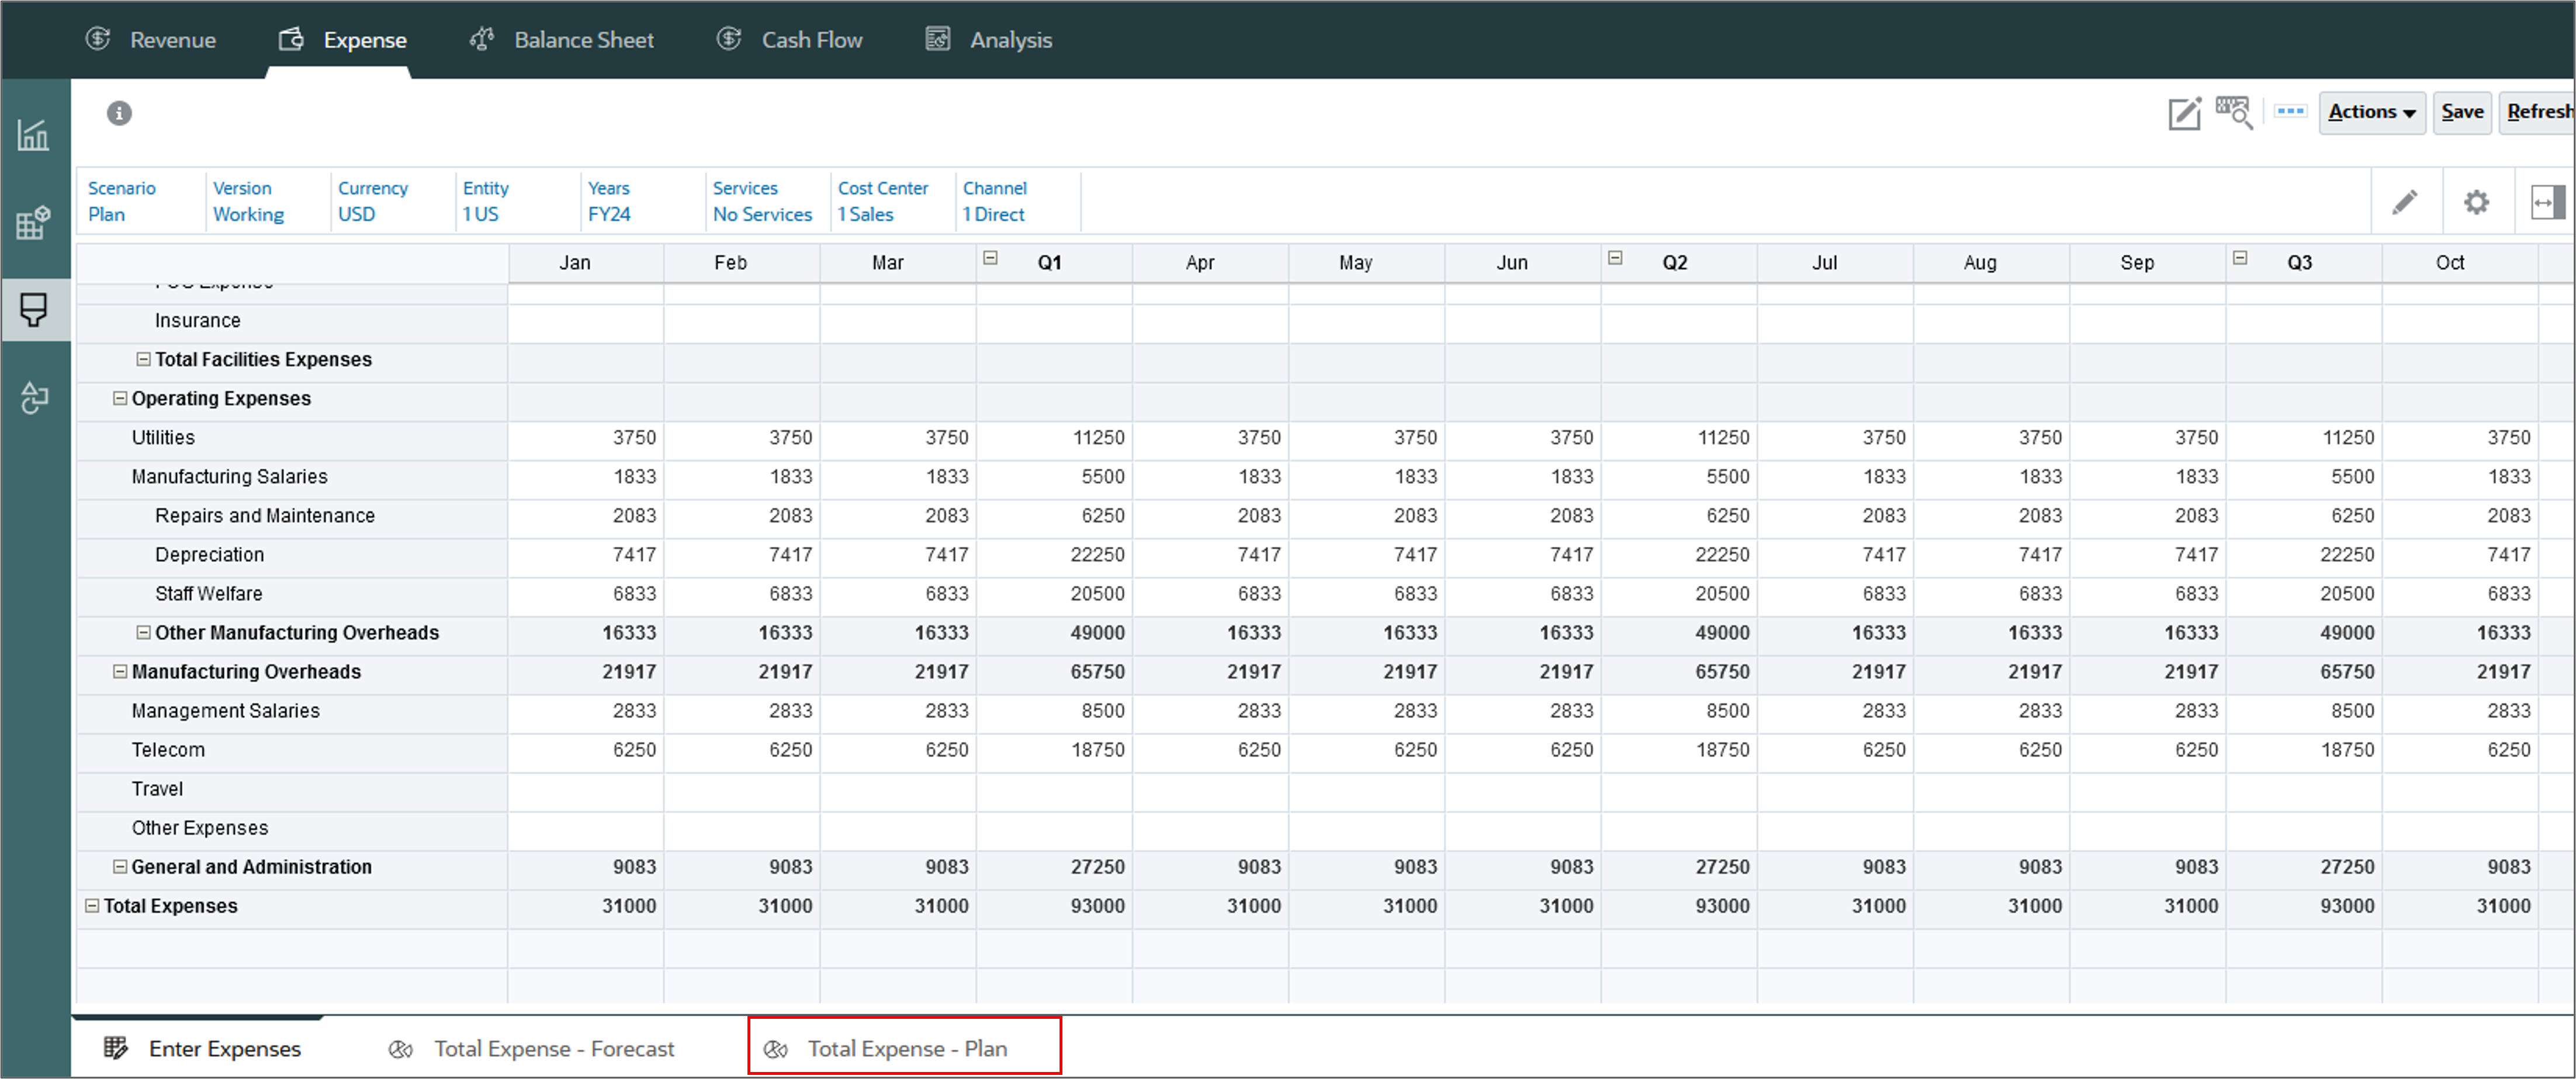Screen dimensions: 2576x1079
Task: Click the Save button
Action: [x=2461, y=112]
